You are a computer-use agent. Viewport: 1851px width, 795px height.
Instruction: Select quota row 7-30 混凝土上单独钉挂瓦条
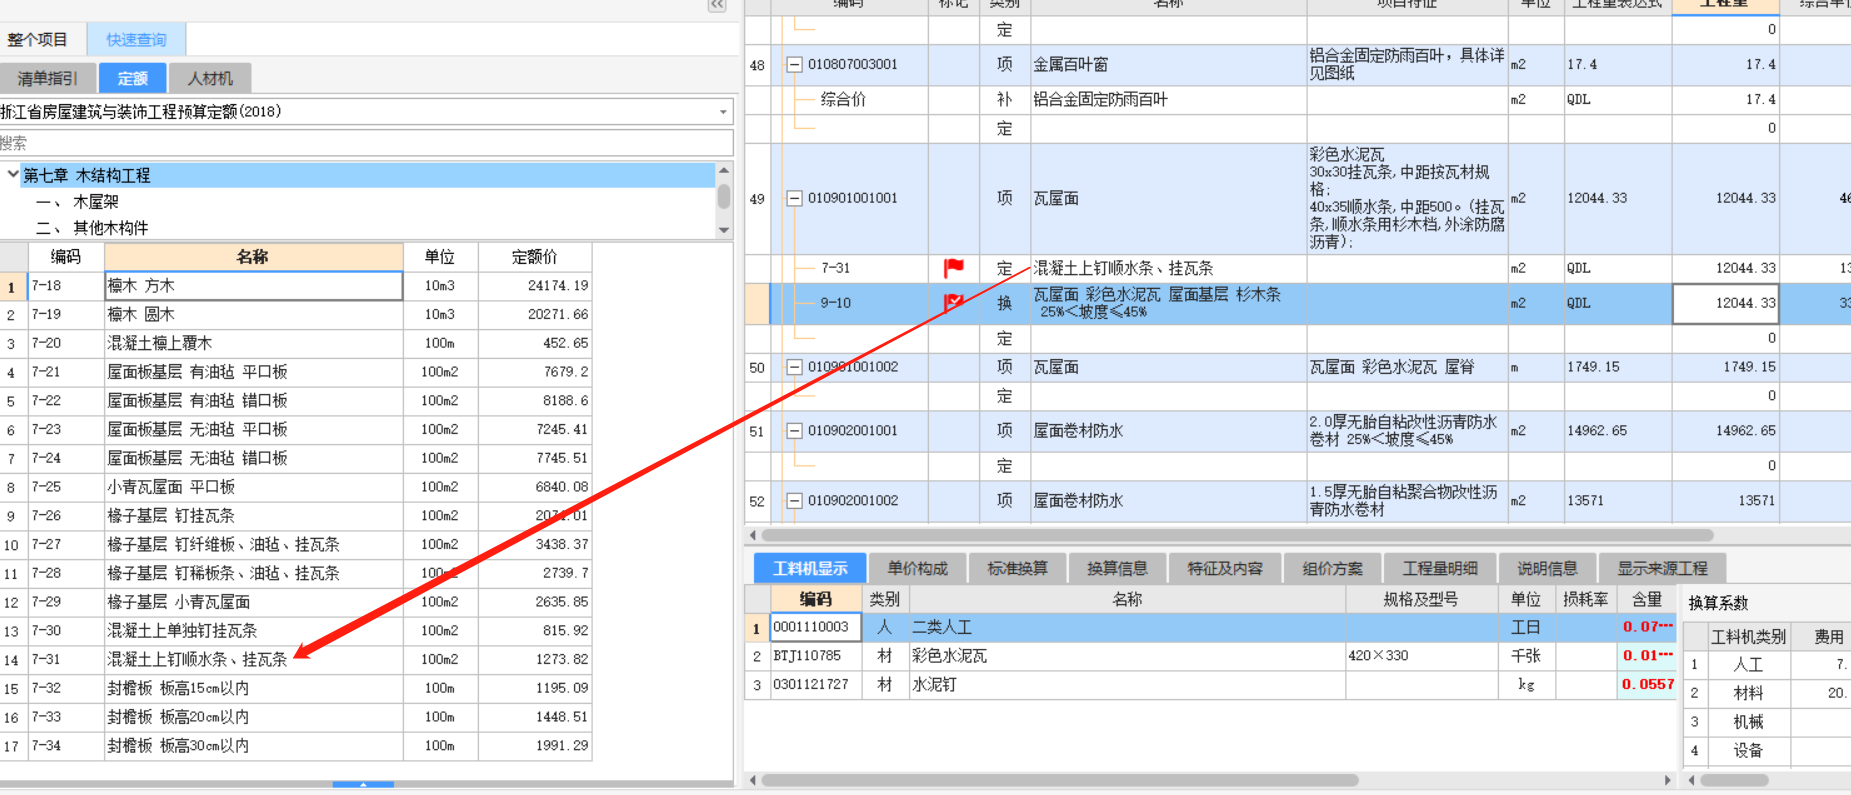coord(296,631)
